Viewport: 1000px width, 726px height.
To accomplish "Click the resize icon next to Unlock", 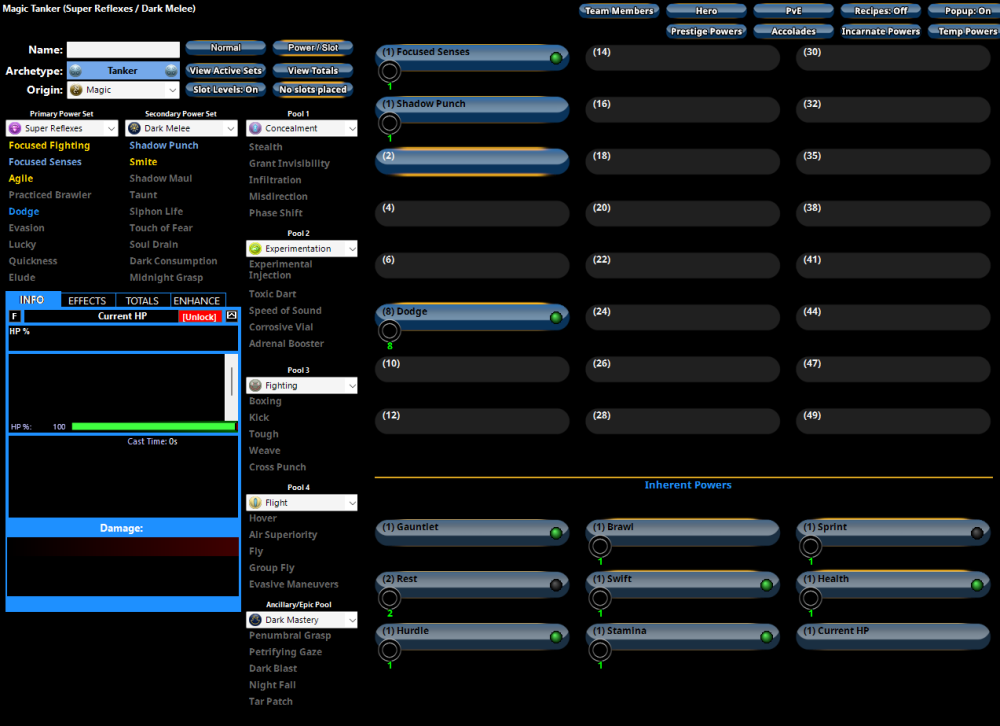I will coord(232,316).
